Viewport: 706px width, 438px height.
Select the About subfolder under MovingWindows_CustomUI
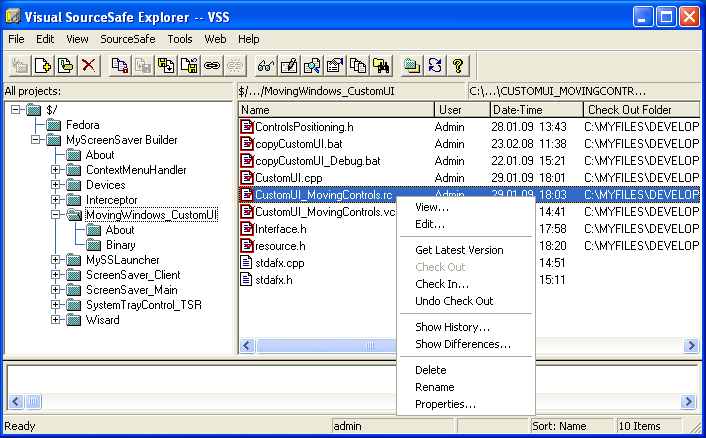[x=120, y=230]
